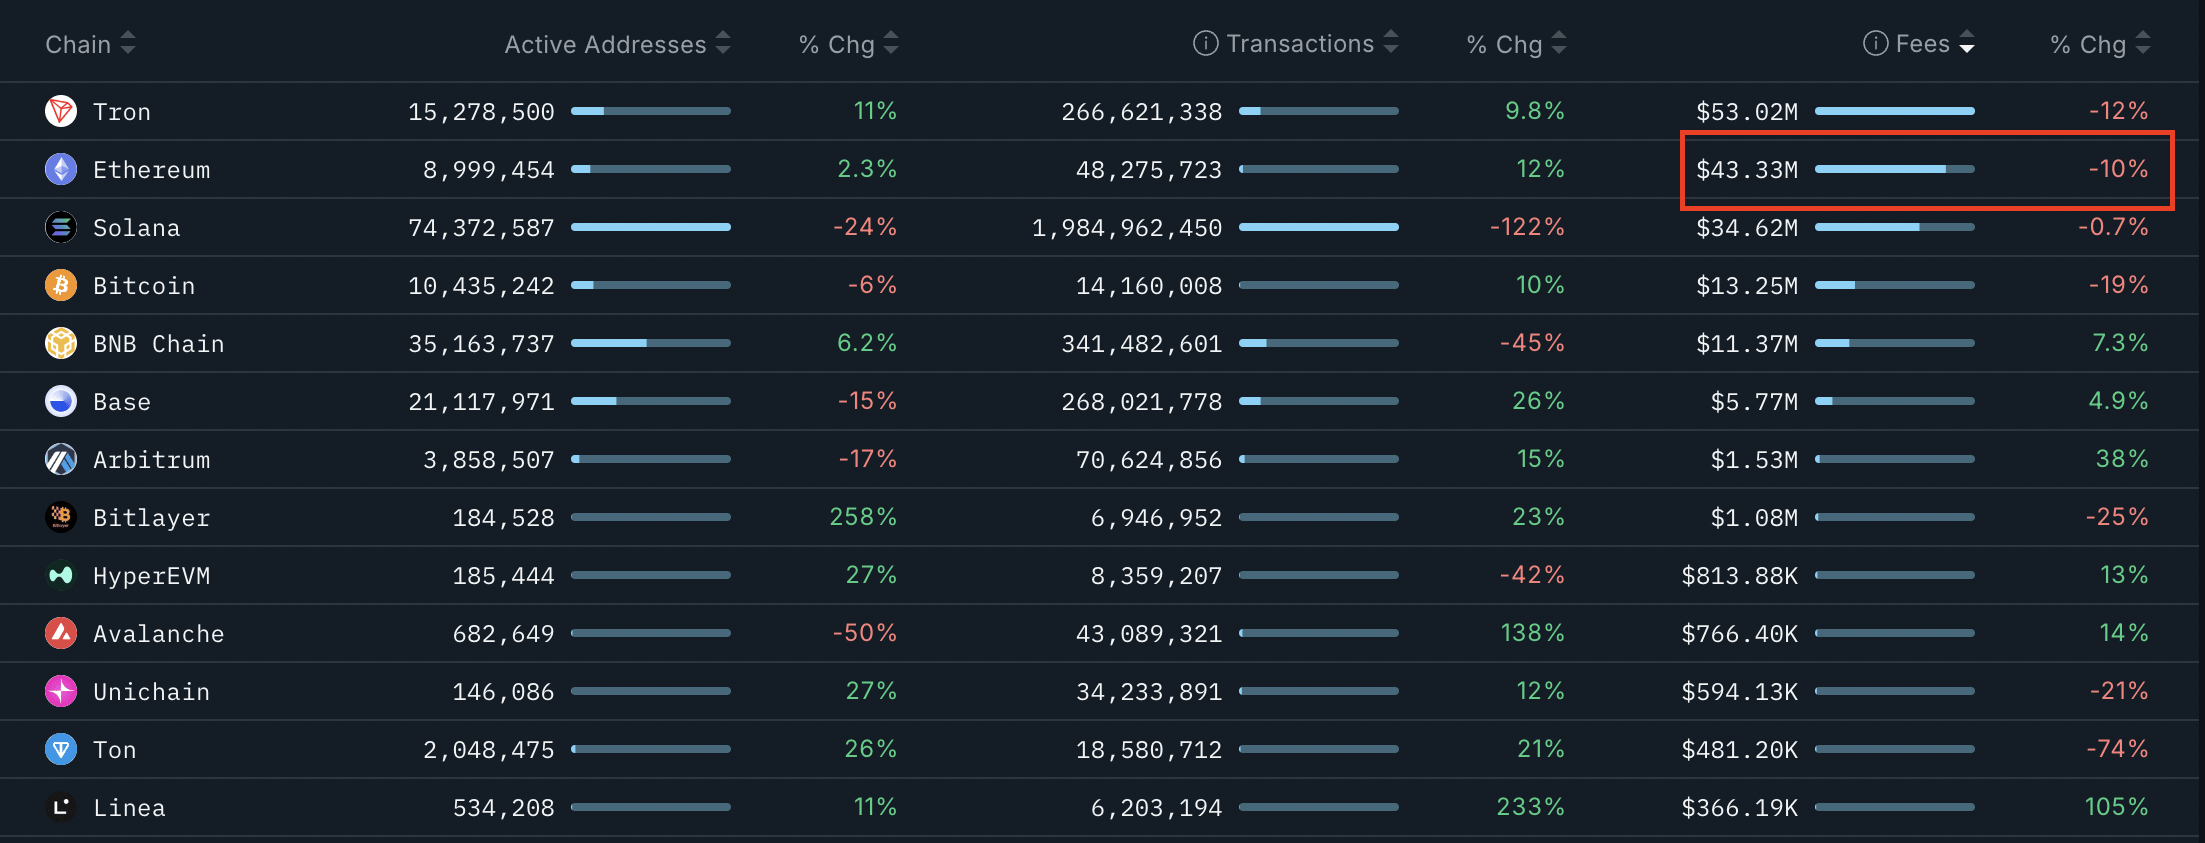This screenshot has height=843, width=2205.
Task: Click the orange Bitcoin logo icon
Action: click(x=61, y=285)
